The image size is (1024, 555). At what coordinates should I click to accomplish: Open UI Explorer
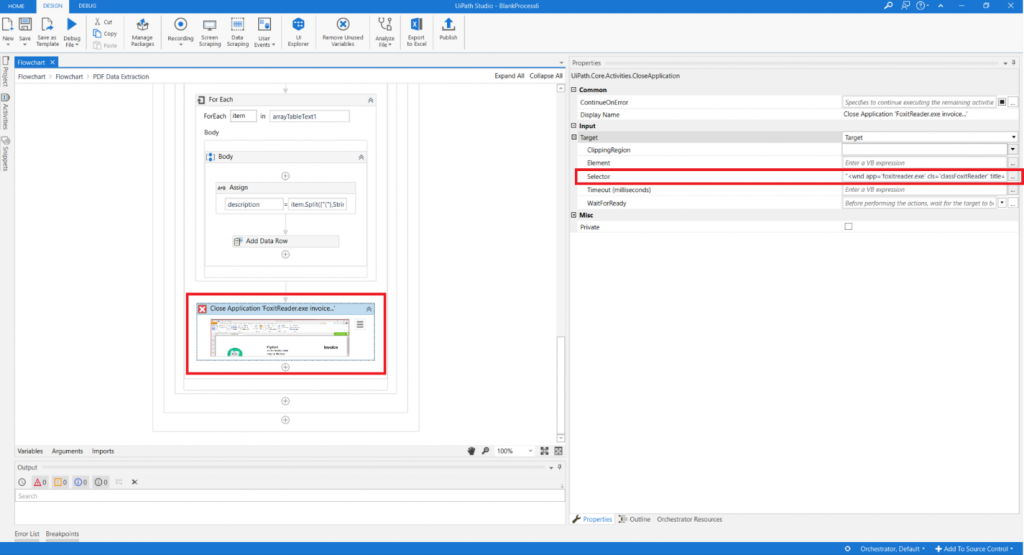coord(298,31)
